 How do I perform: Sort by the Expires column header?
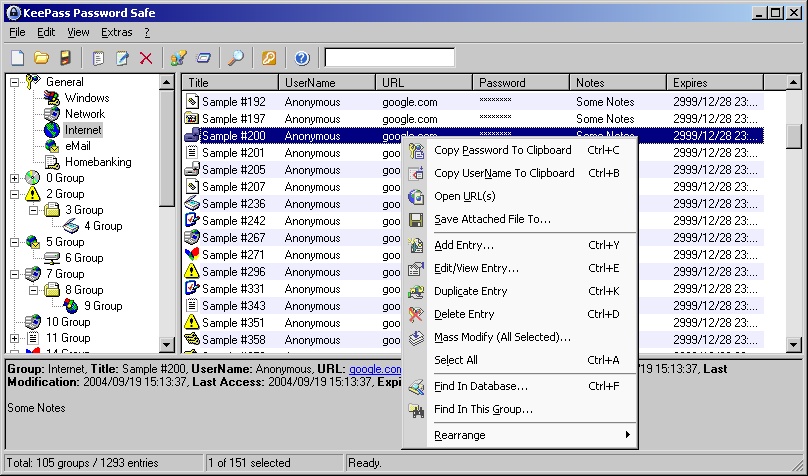[x=715, y=82]
